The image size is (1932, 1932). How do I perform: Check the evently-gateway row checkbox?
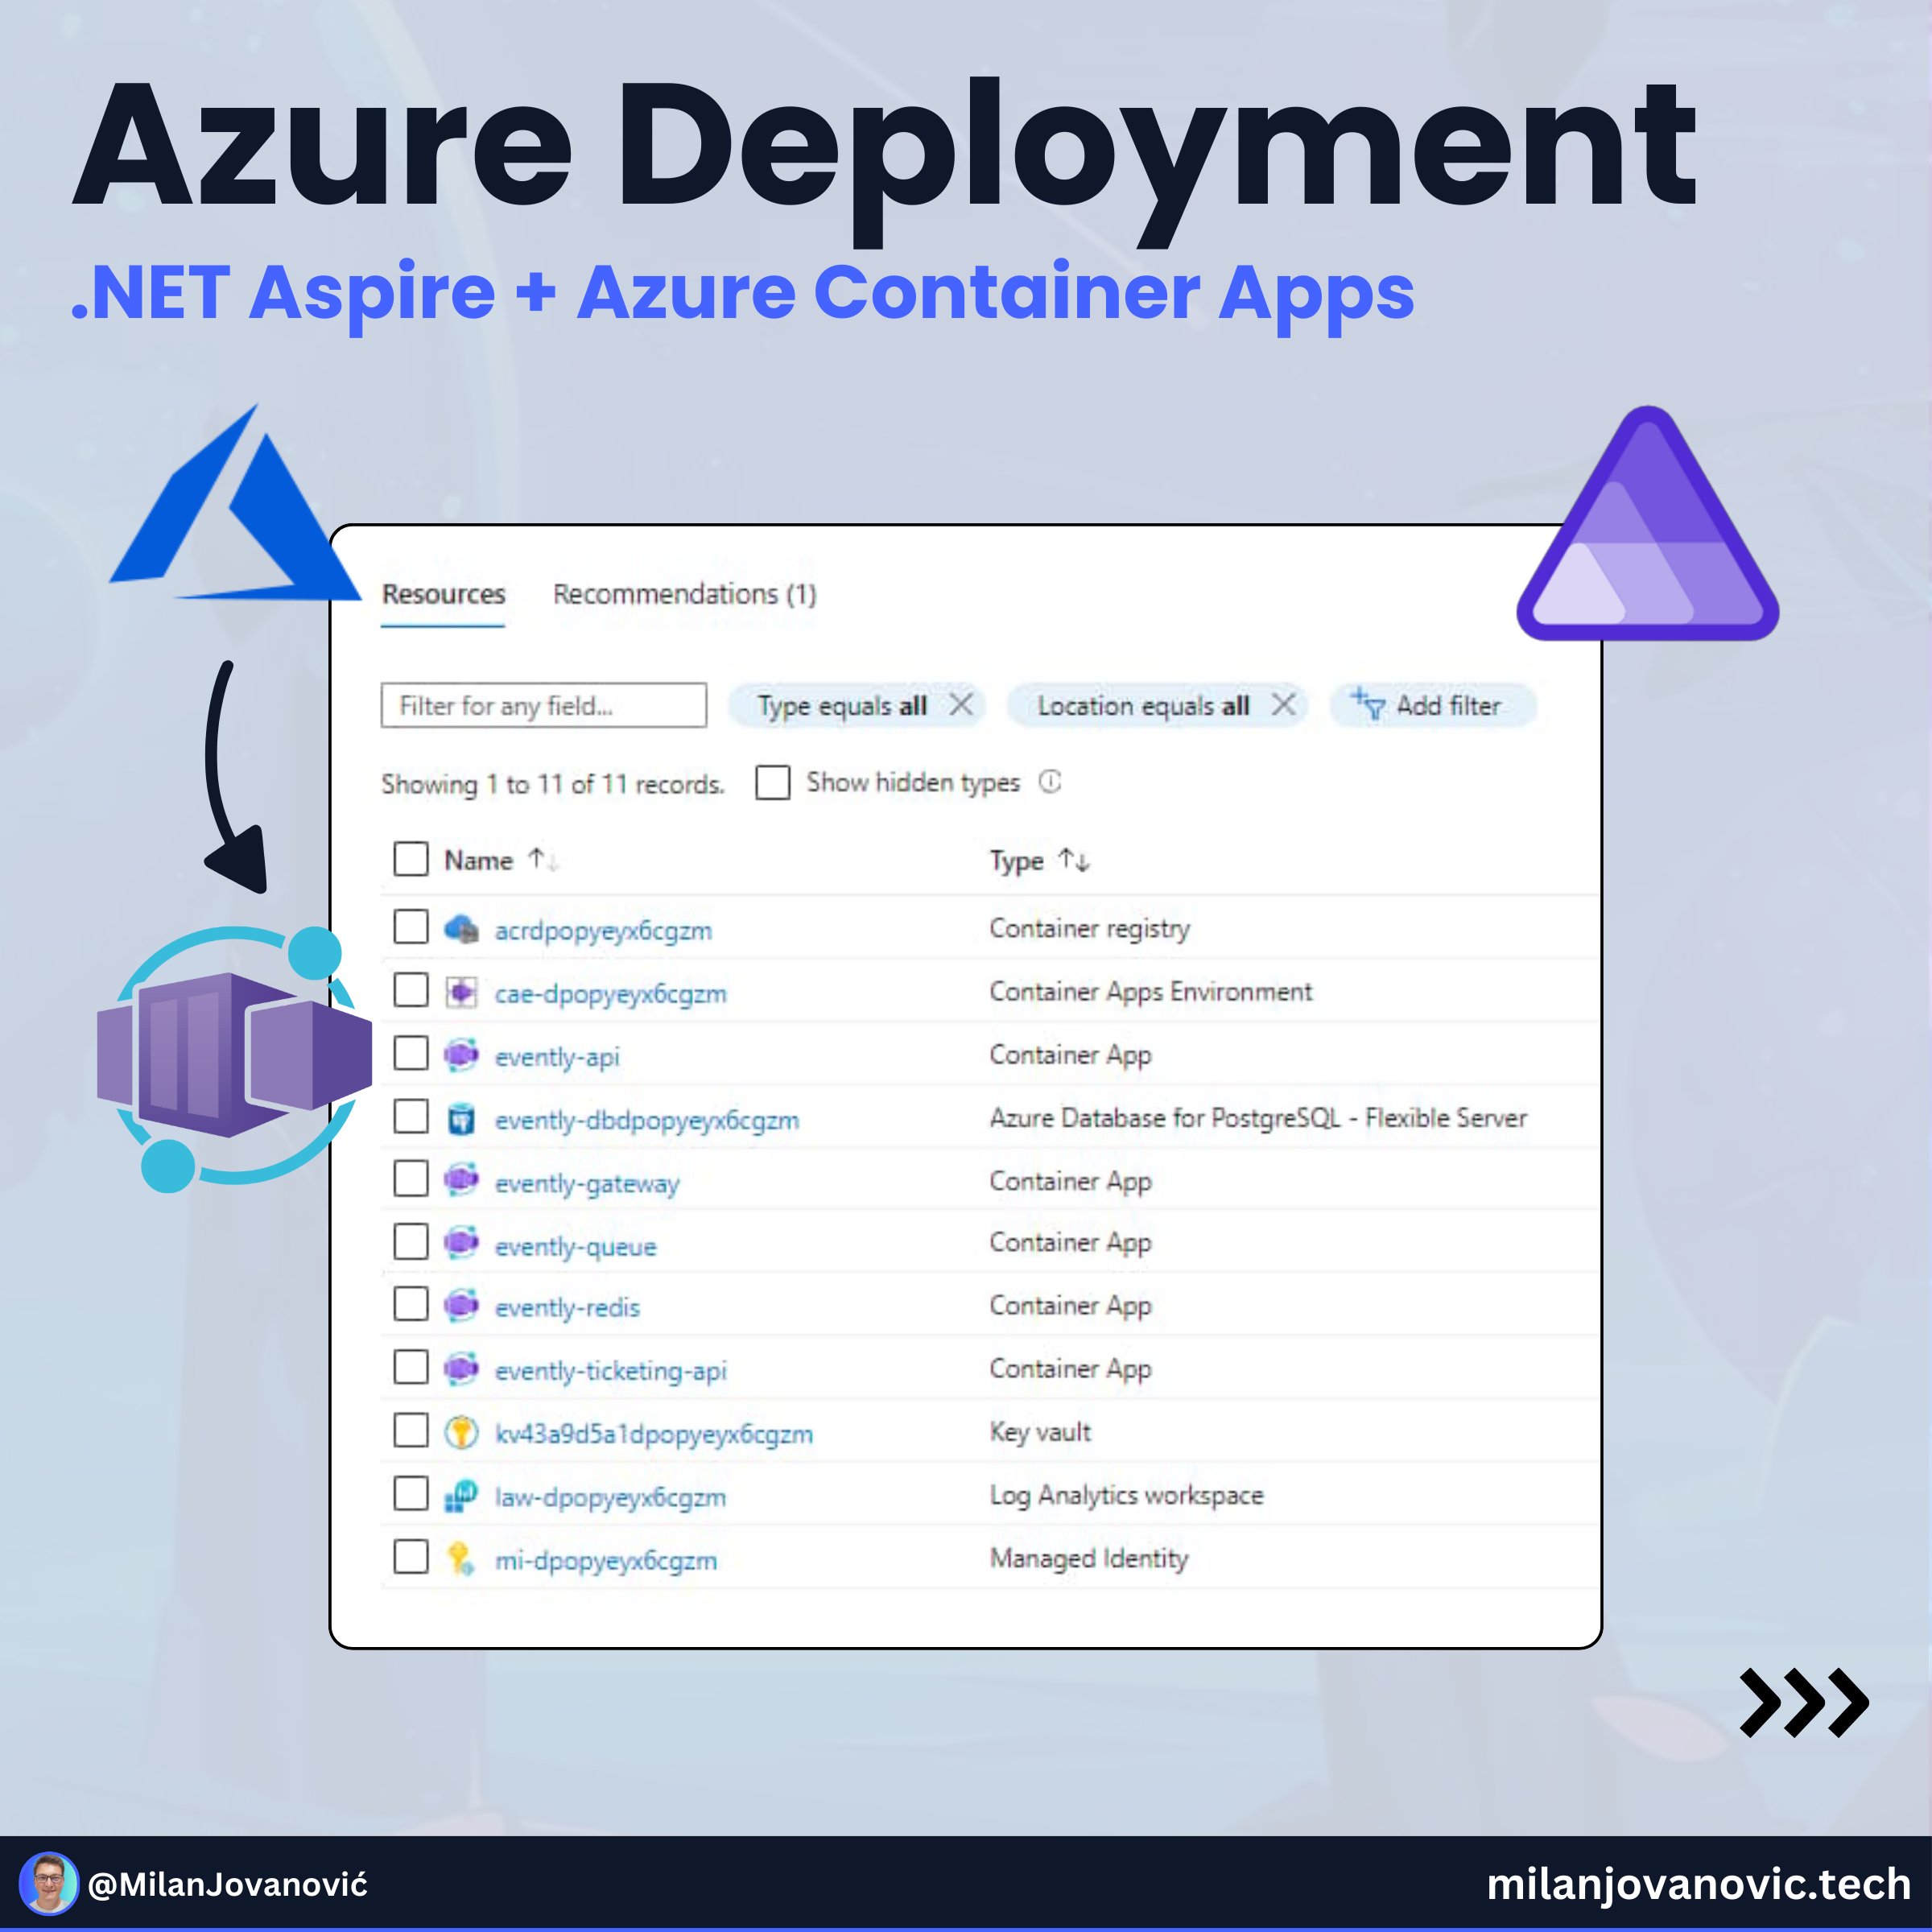coord(411,1179)
